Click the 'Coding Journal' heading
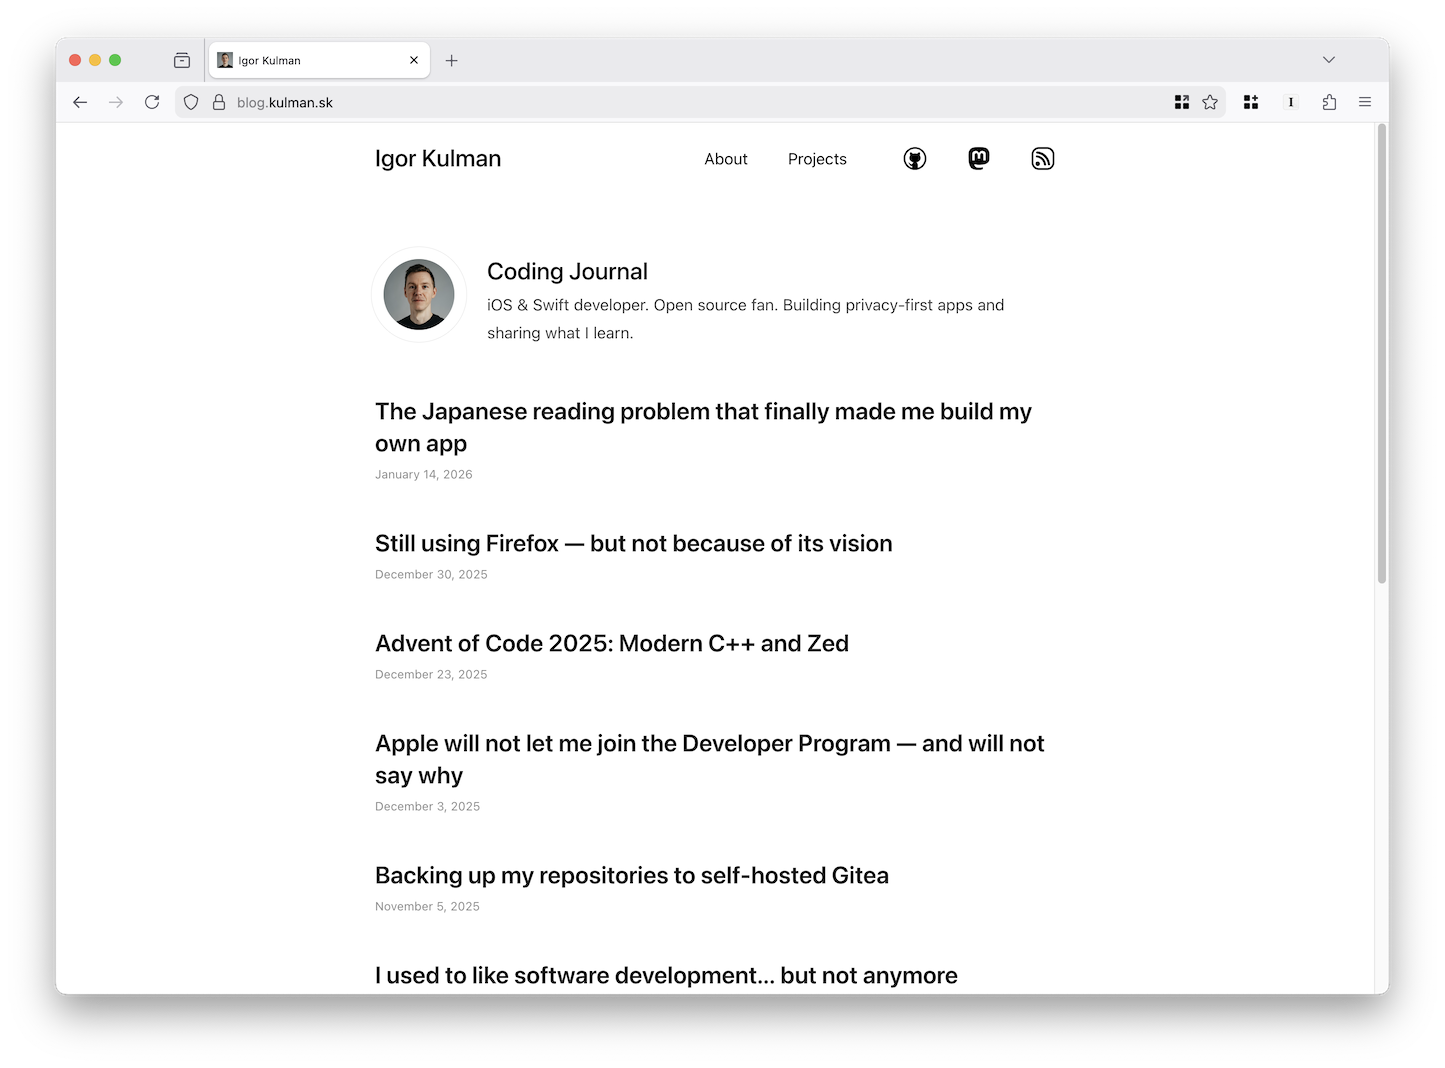The image size is (1445, 1068). [x=567, y=271]
